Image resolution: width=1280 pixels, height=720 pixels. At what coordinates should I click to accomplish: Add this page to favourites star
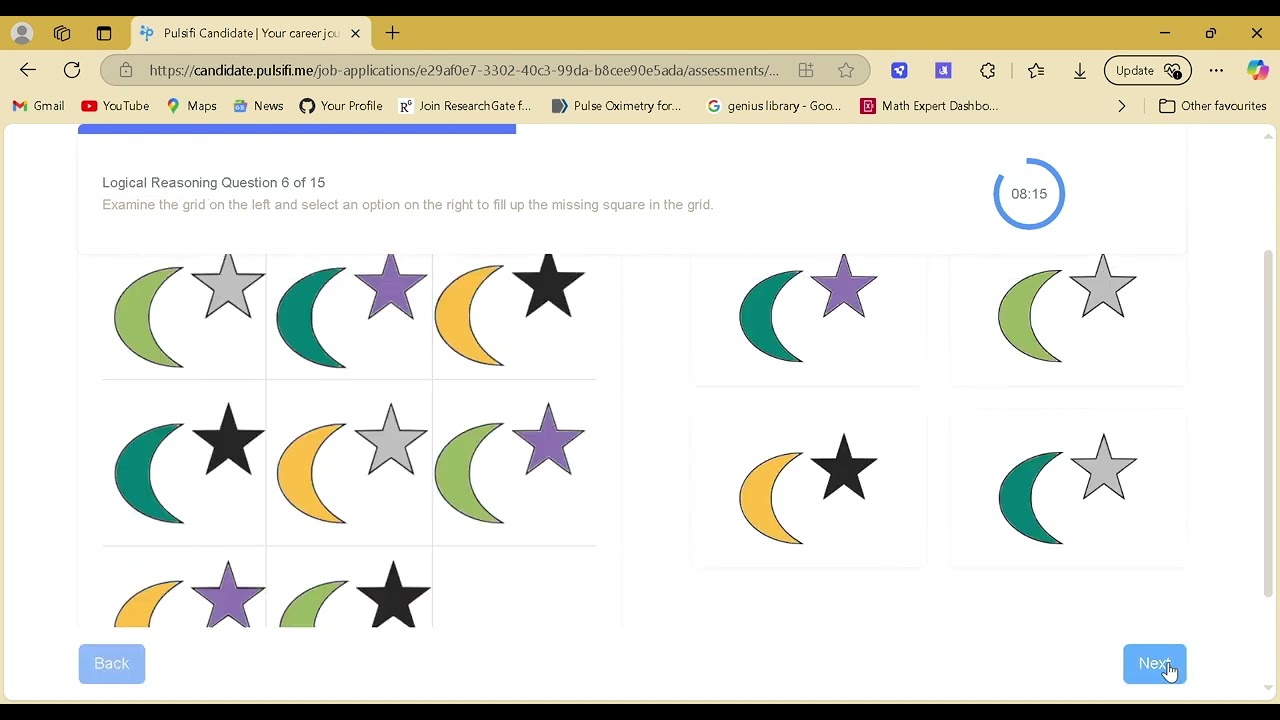(846, 70)
